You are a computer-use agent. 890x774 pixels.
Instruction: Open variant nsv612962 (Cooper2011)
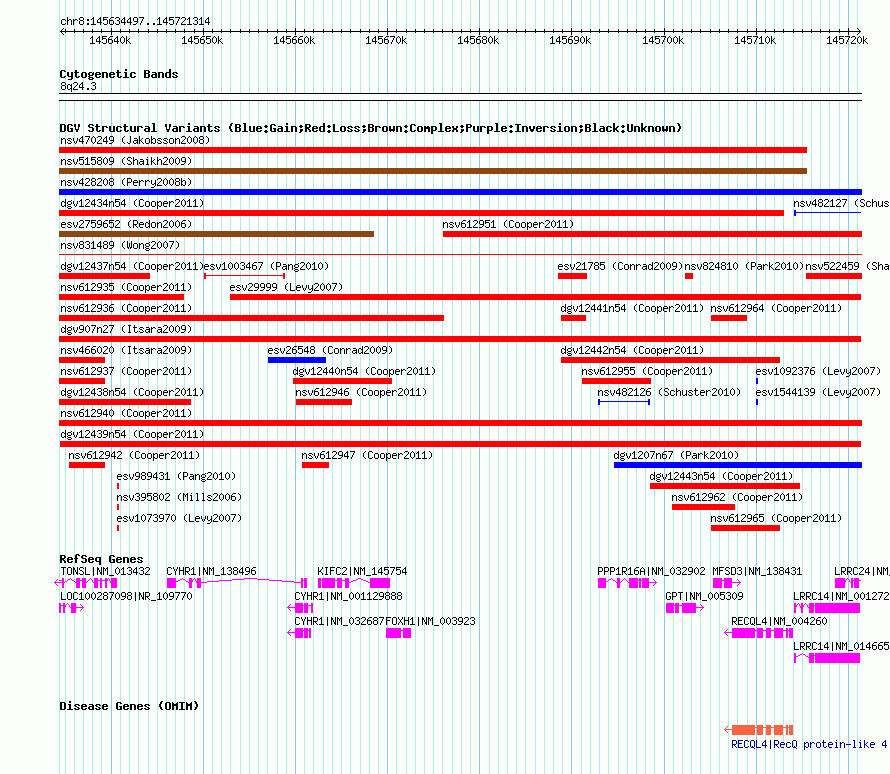pos(737,498)
